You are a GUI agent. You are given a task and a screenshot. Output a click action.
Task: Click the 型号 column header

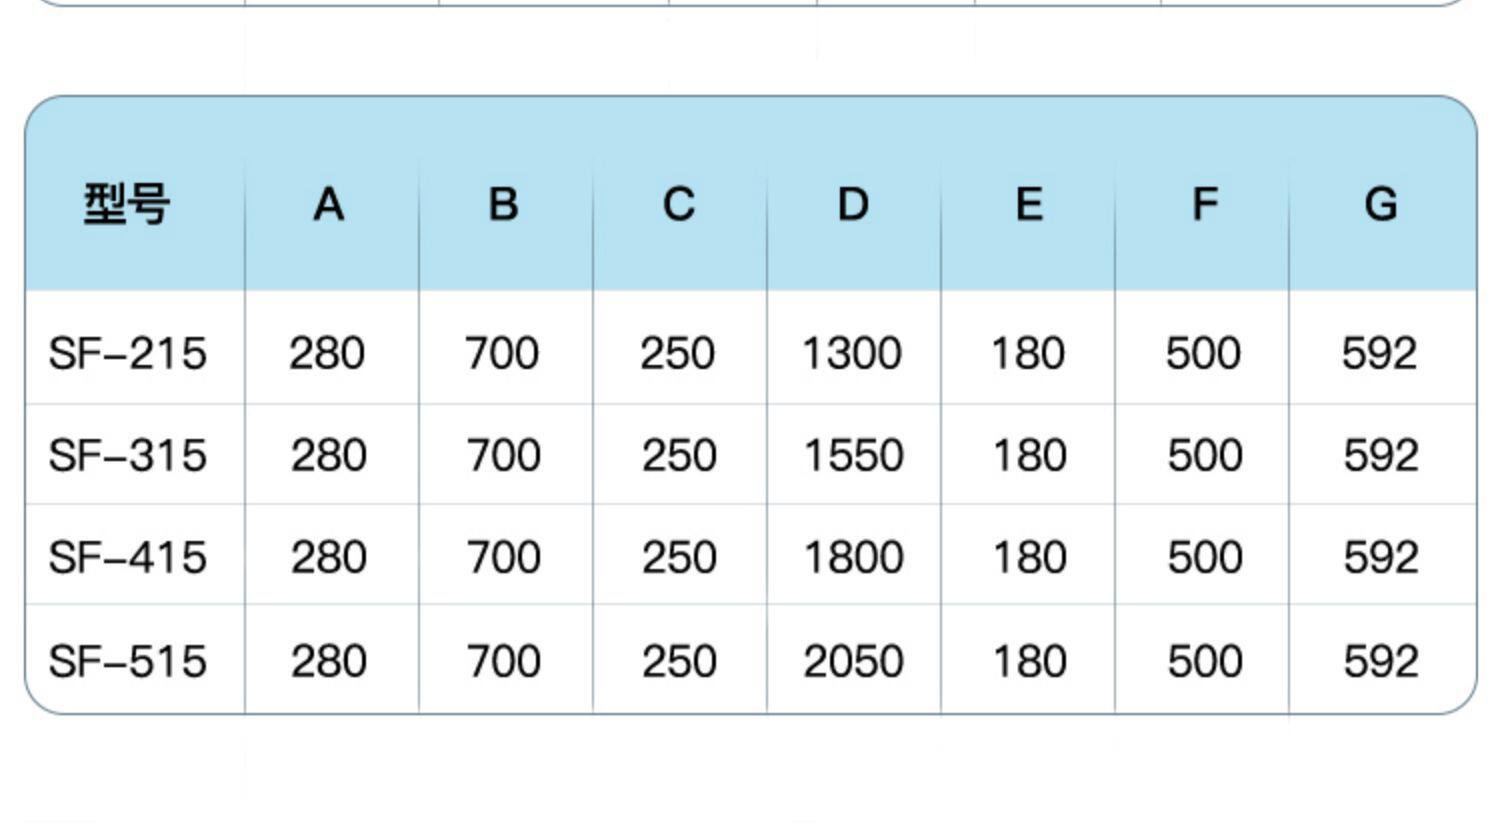[127, 205]
